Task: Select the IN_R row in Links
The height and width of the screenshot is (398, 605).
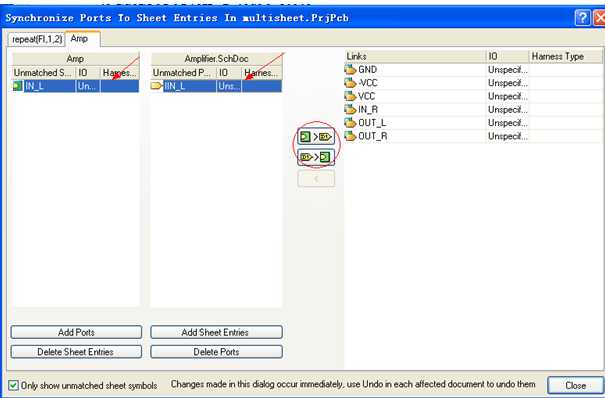Action: pos(474,110)
